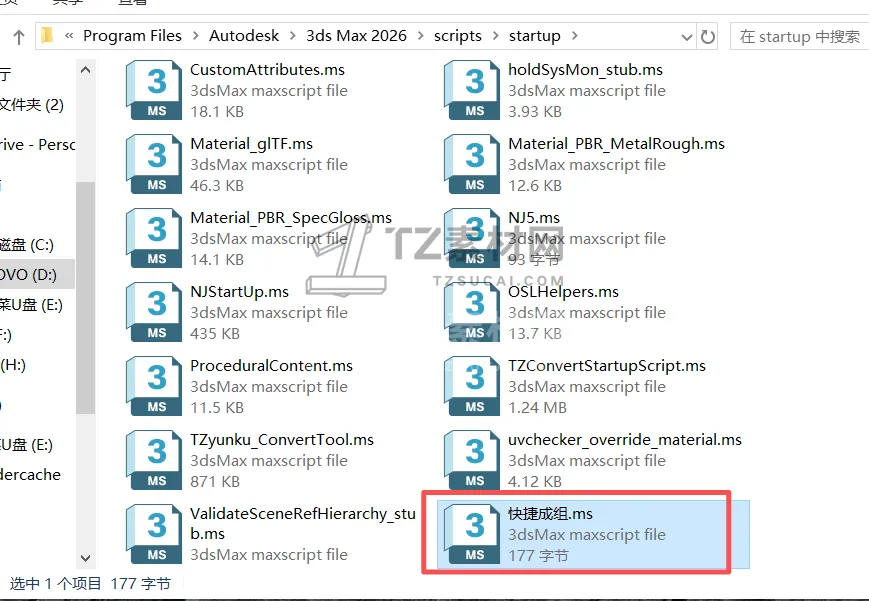Image resolution: width=869 pixels, height=601 pixels.
Task: Click the Material_PBR_MetalRough.ms filename
Action: tap(616, 144)
